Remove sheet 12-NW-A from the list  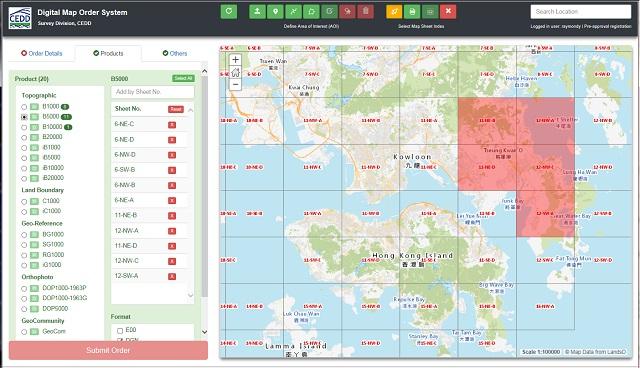click(x=172, y=231)
